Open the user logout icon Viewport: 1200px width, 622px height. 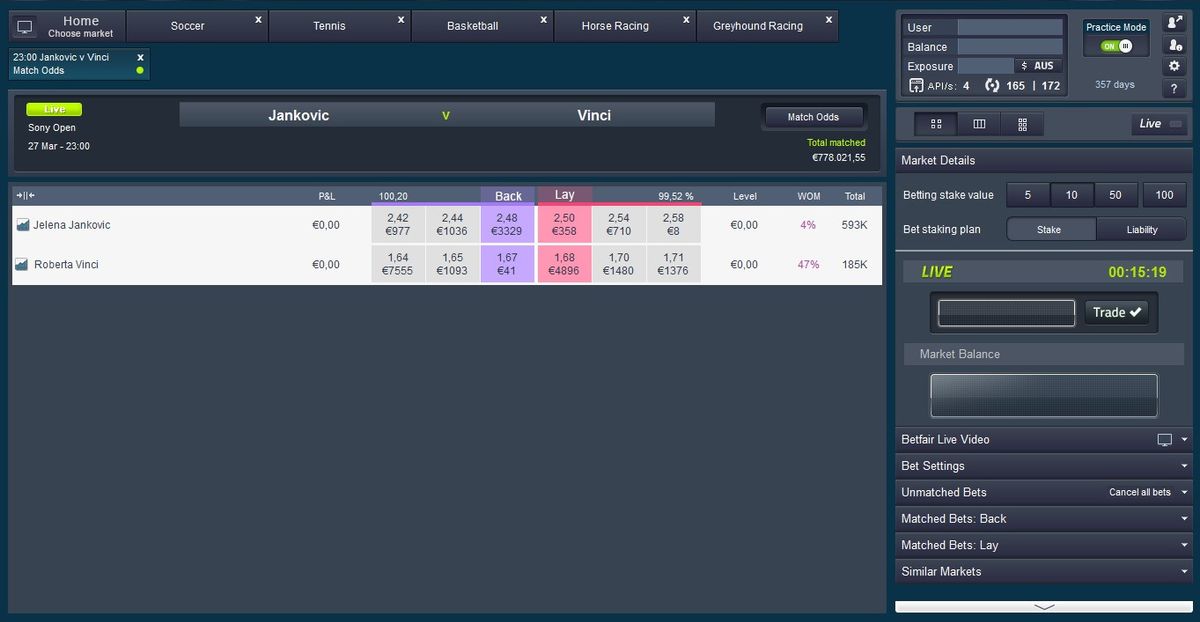(1173, 21)
